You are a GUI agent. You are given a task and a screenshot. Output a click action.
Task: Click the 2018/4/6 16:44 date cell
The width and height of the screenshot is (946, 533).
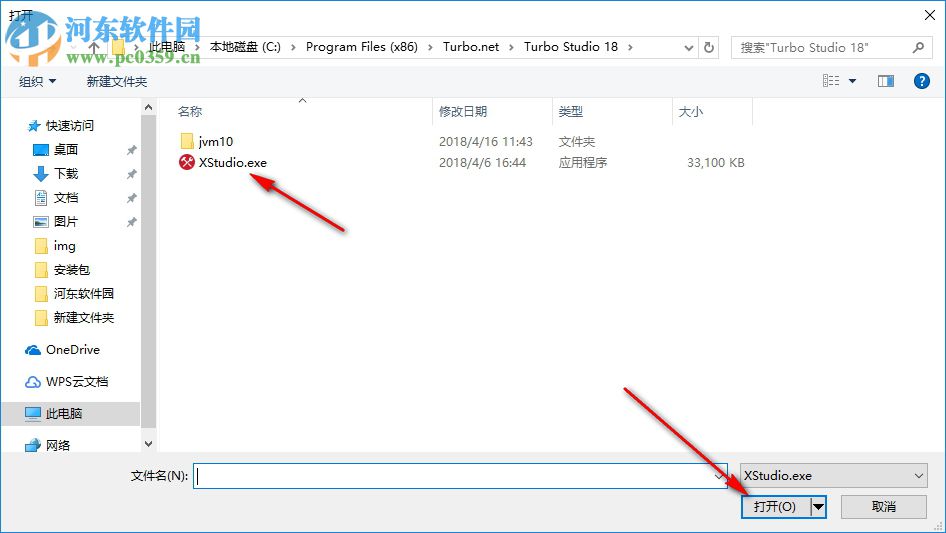[x=482, y=162]
